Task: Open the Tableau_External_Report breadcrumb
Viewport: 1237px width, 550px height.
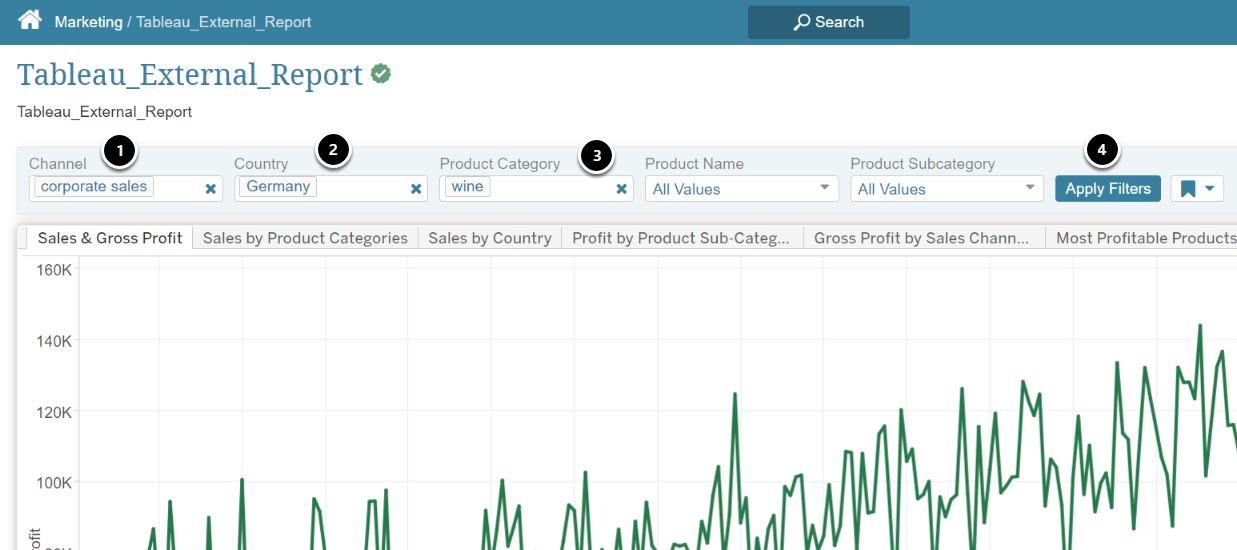Action: (x=223, y=22)
